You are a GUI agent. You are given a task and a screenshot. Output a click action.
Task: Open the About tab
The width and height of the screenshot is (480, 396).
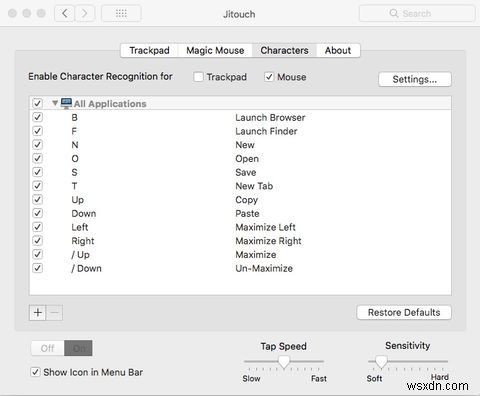[x=338, y=50]
